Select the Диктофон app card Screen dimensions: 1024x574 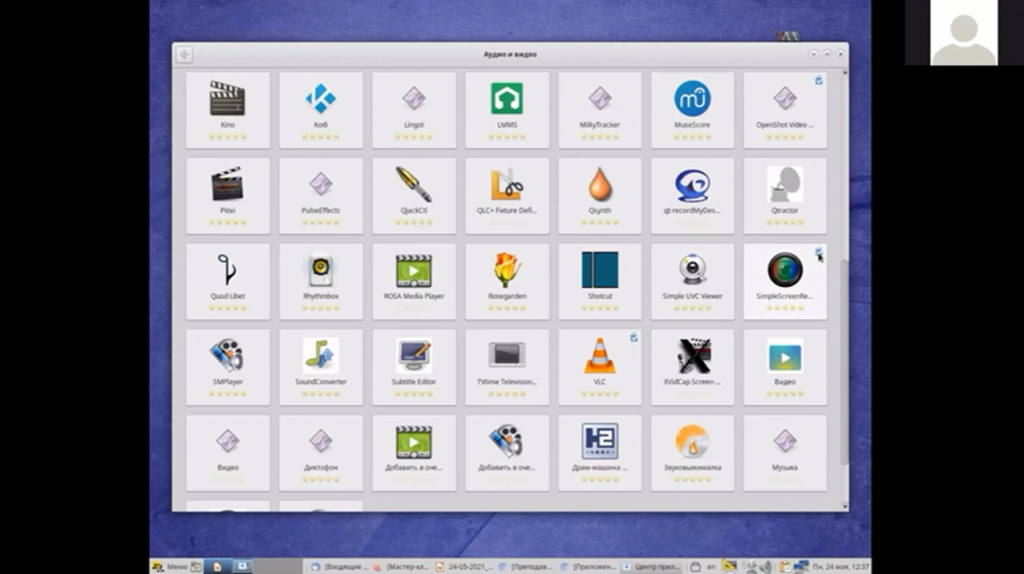click(x=321, y=453)
